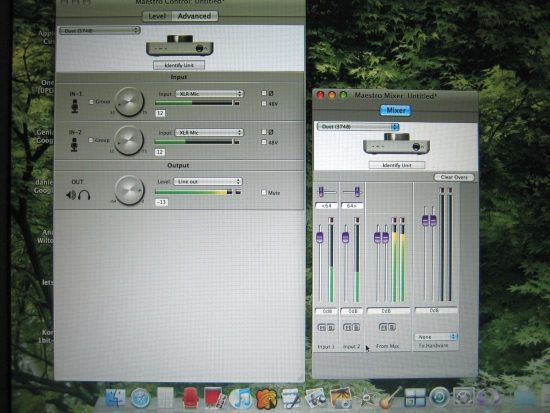Mute Input 2 in the mixer

pos(347,327)
